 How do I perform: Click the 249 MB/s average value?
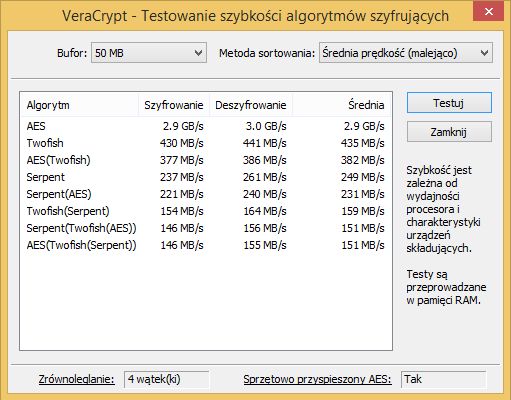[x=362, y=177]
